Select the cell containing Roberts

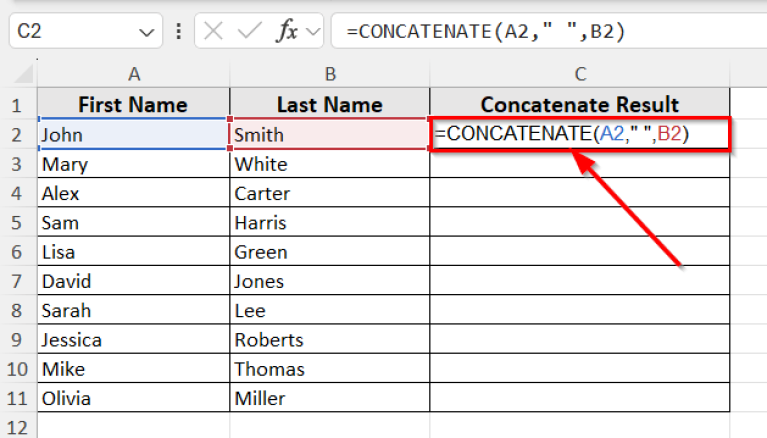[329, 340]
